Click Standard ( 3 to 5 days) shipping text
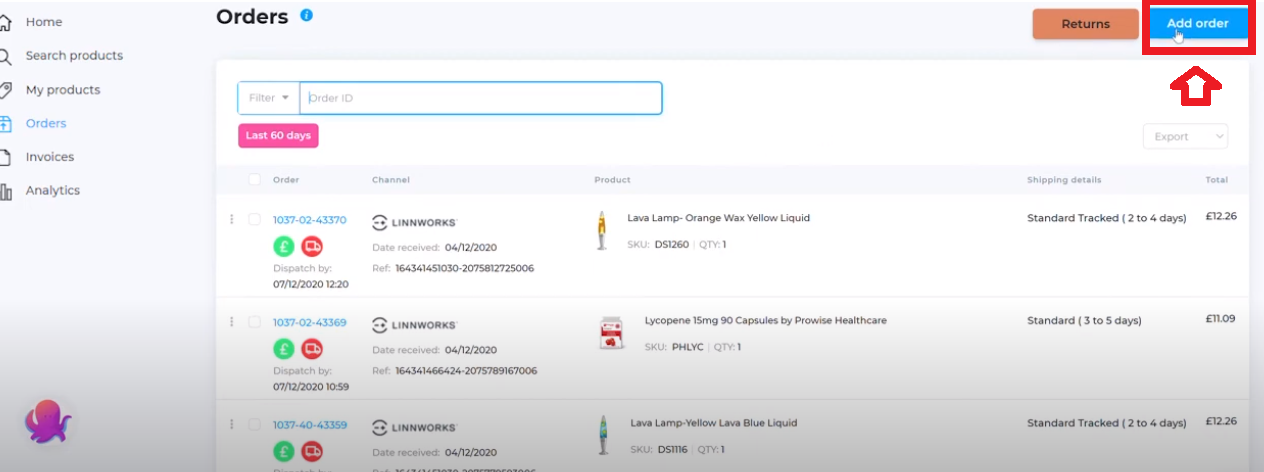The width and height of the screenshot is (1264, 472). click(x=1084, y=321)
